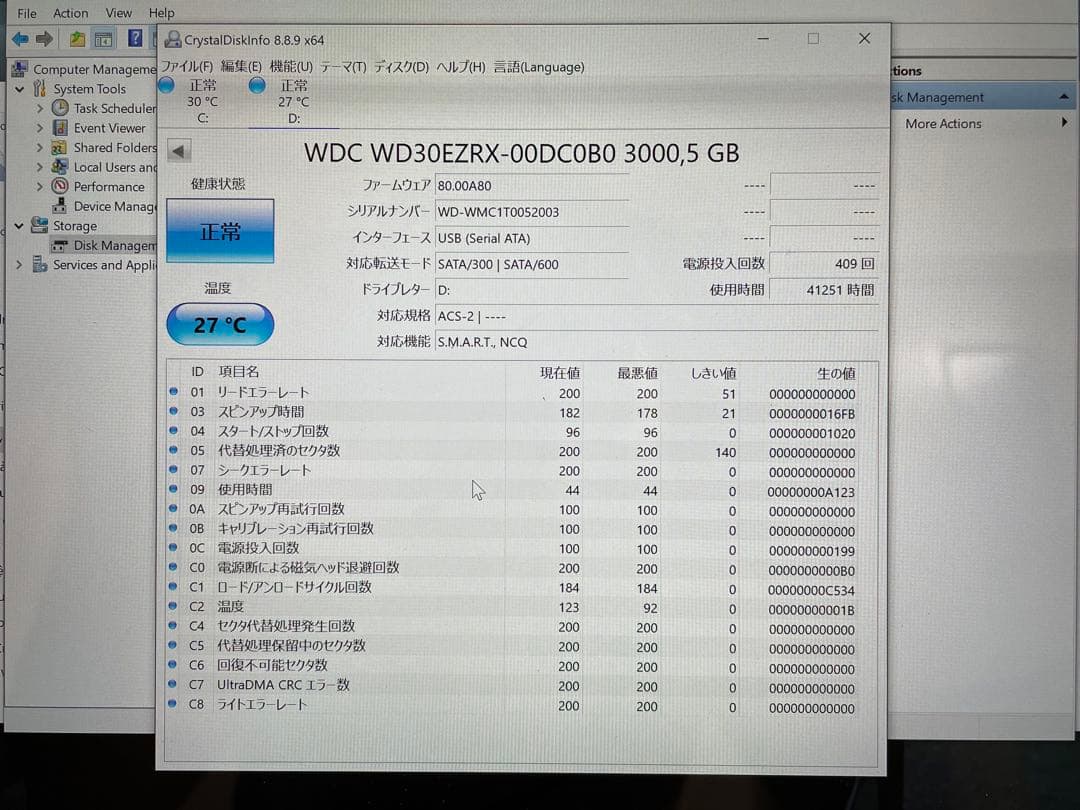Click the Device Manager icon
Viewport: 1080px width, 810px height.
pyautogui.click(x=60, y=206)
